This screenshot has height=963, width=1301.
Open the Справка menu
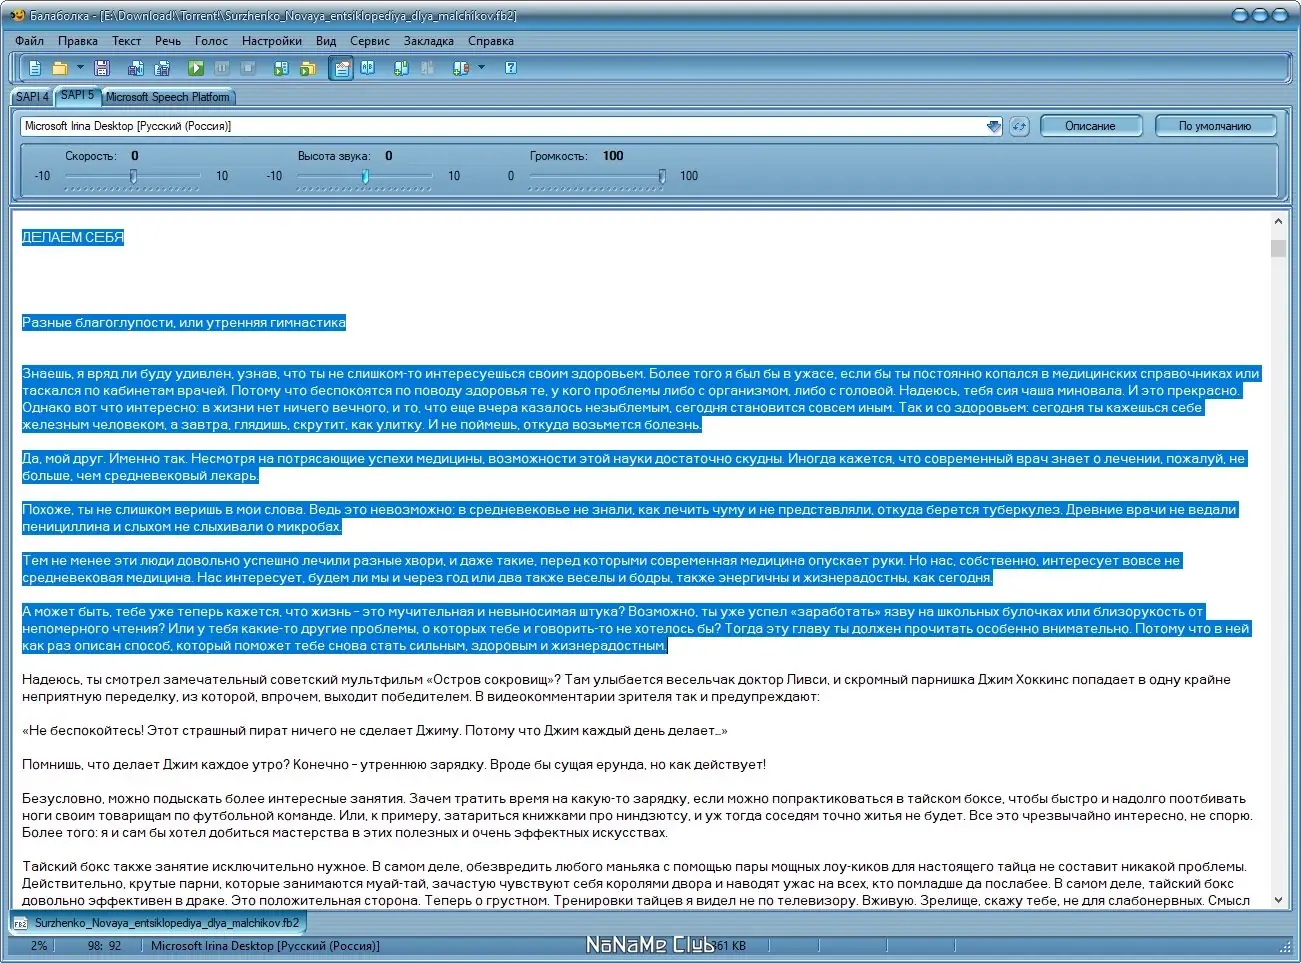491,41
